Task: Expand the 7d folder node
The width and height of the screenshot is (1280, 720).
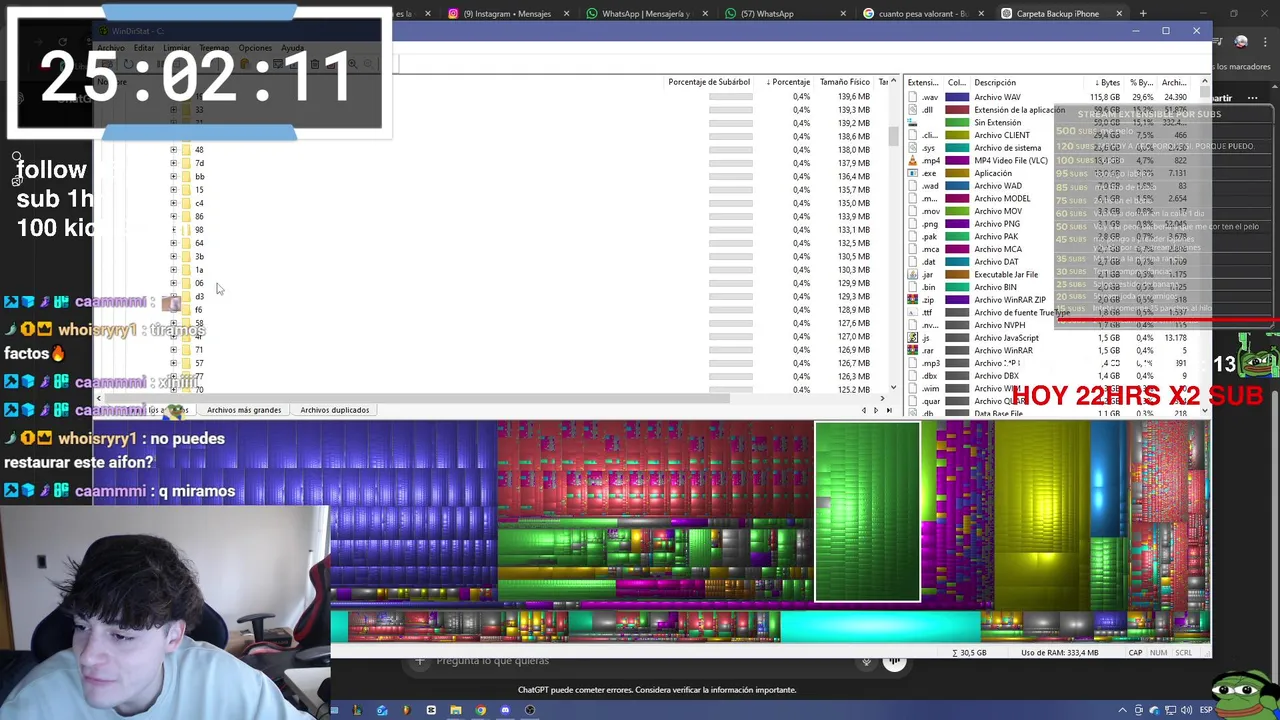Action: tap(173, 163)
